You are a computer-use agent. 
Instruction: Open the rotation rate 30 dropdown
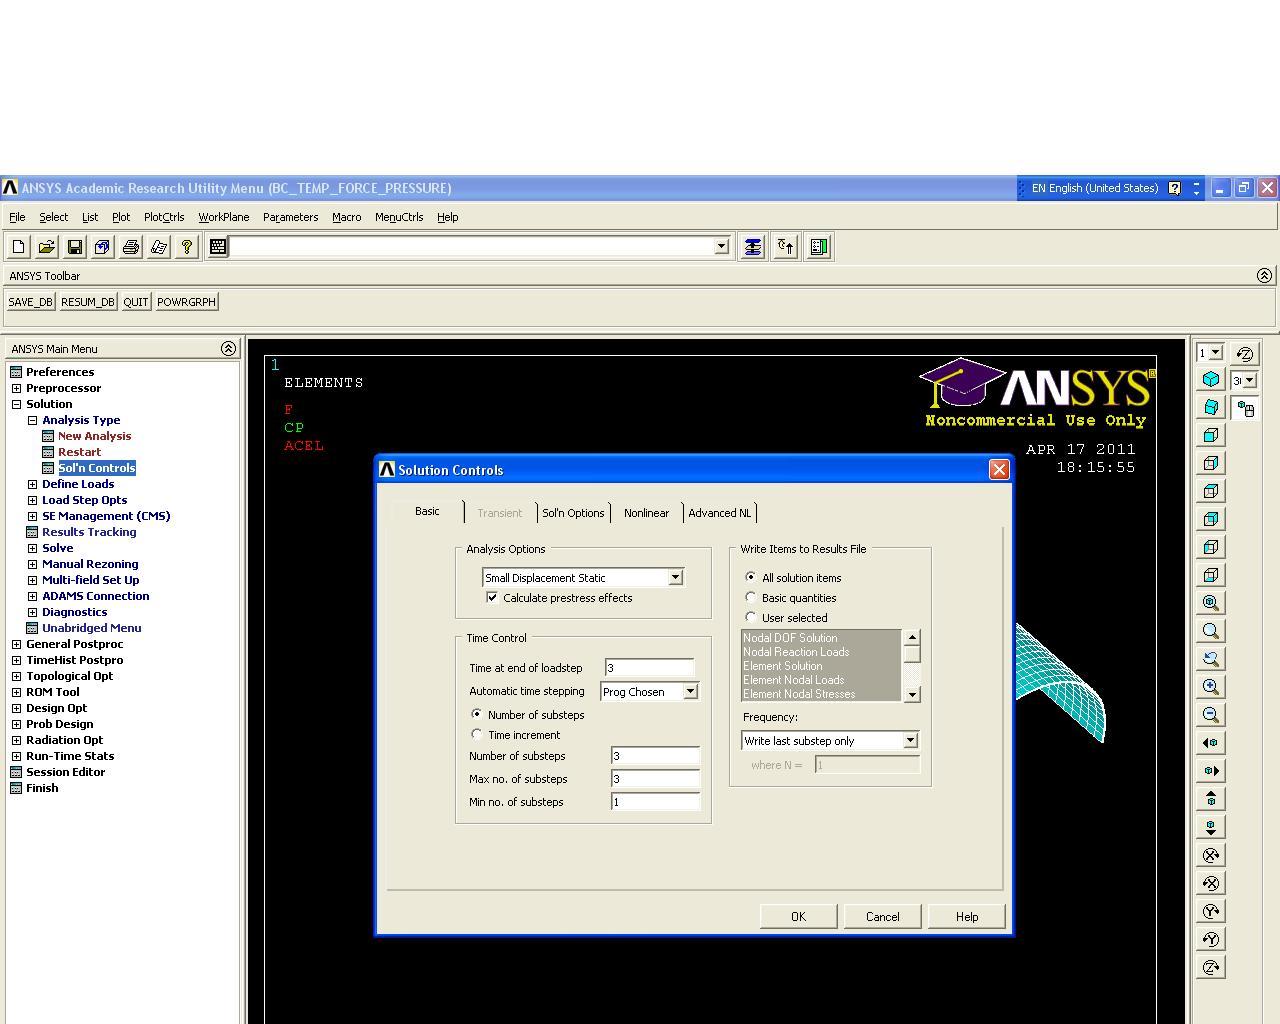[1250, 380]
